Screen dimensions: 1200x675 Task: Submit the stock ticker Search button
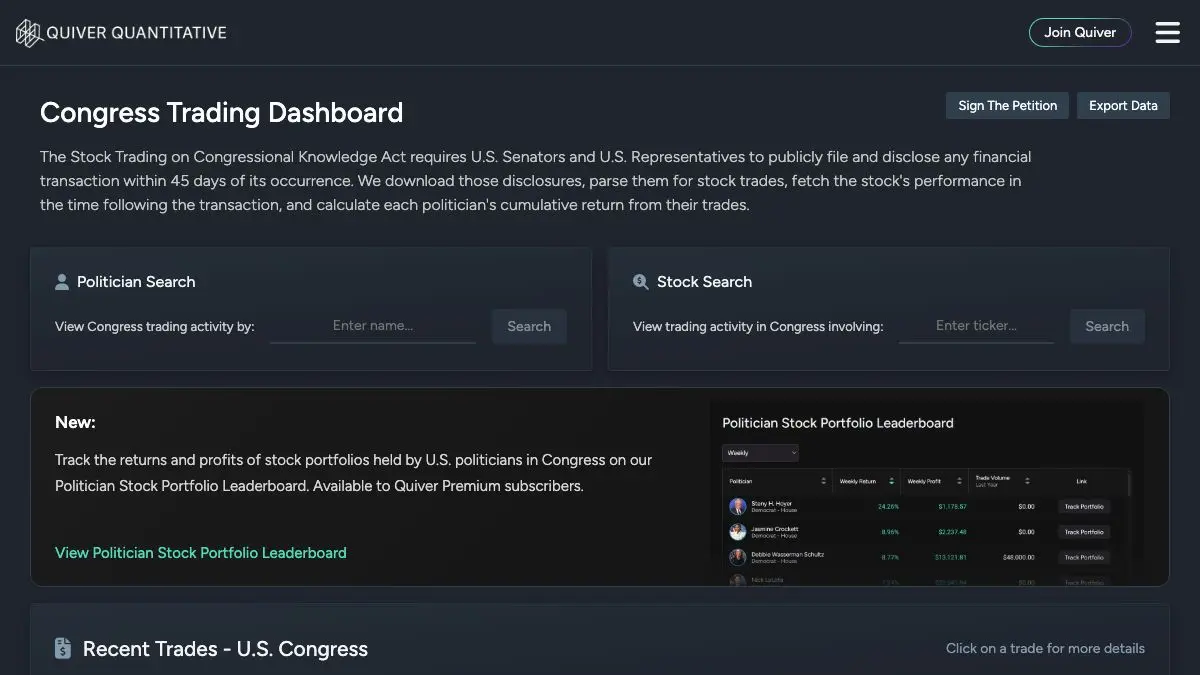[1107, 326]
